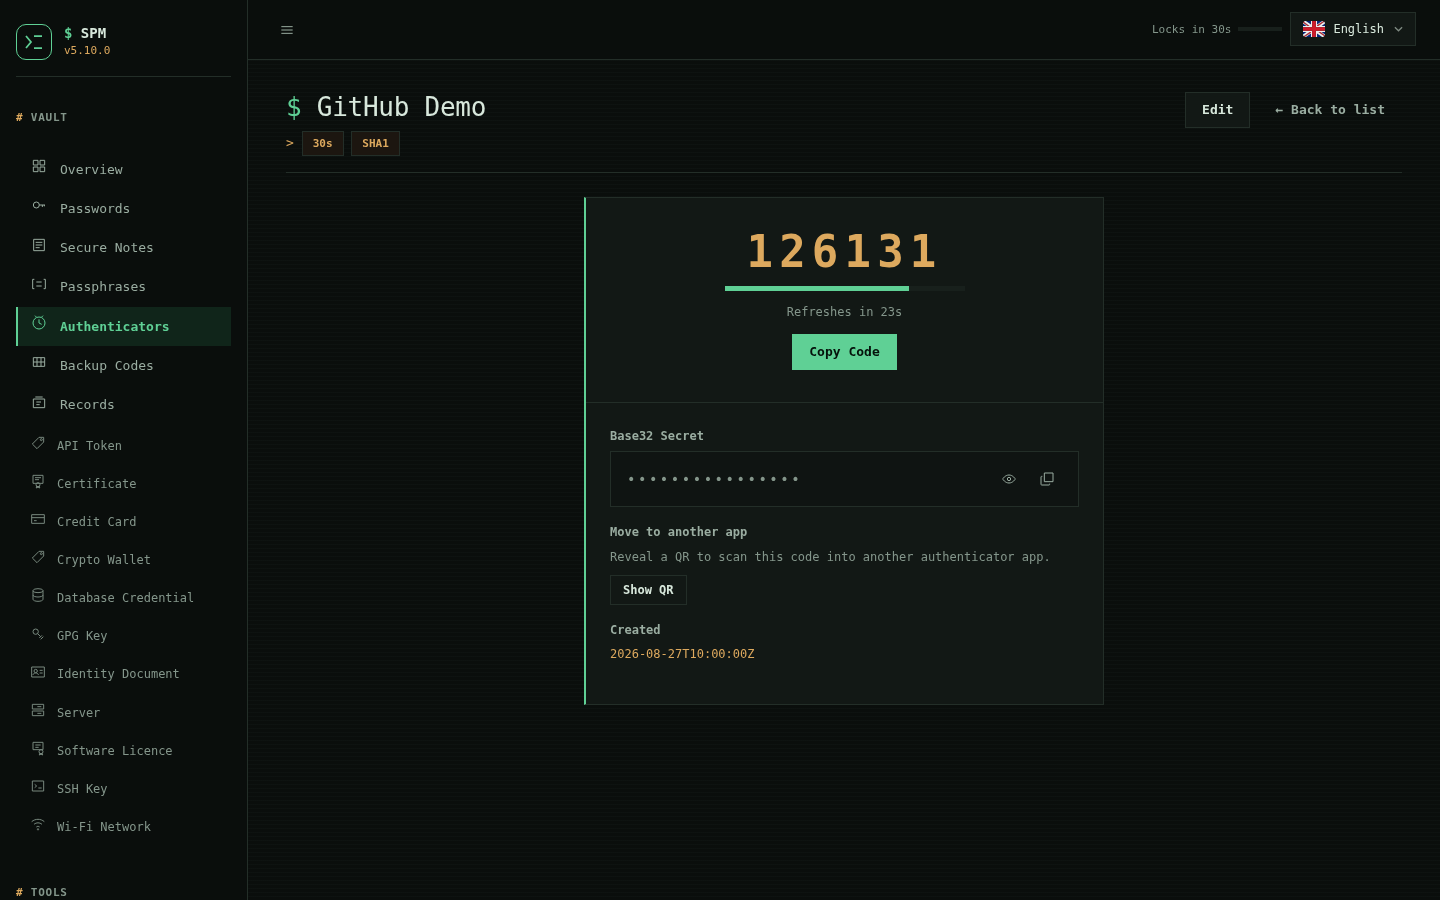Click the SPM terminal logo icon
Image resolution: width=1440 pixels, height=900 pixels.
coord(34,42)
